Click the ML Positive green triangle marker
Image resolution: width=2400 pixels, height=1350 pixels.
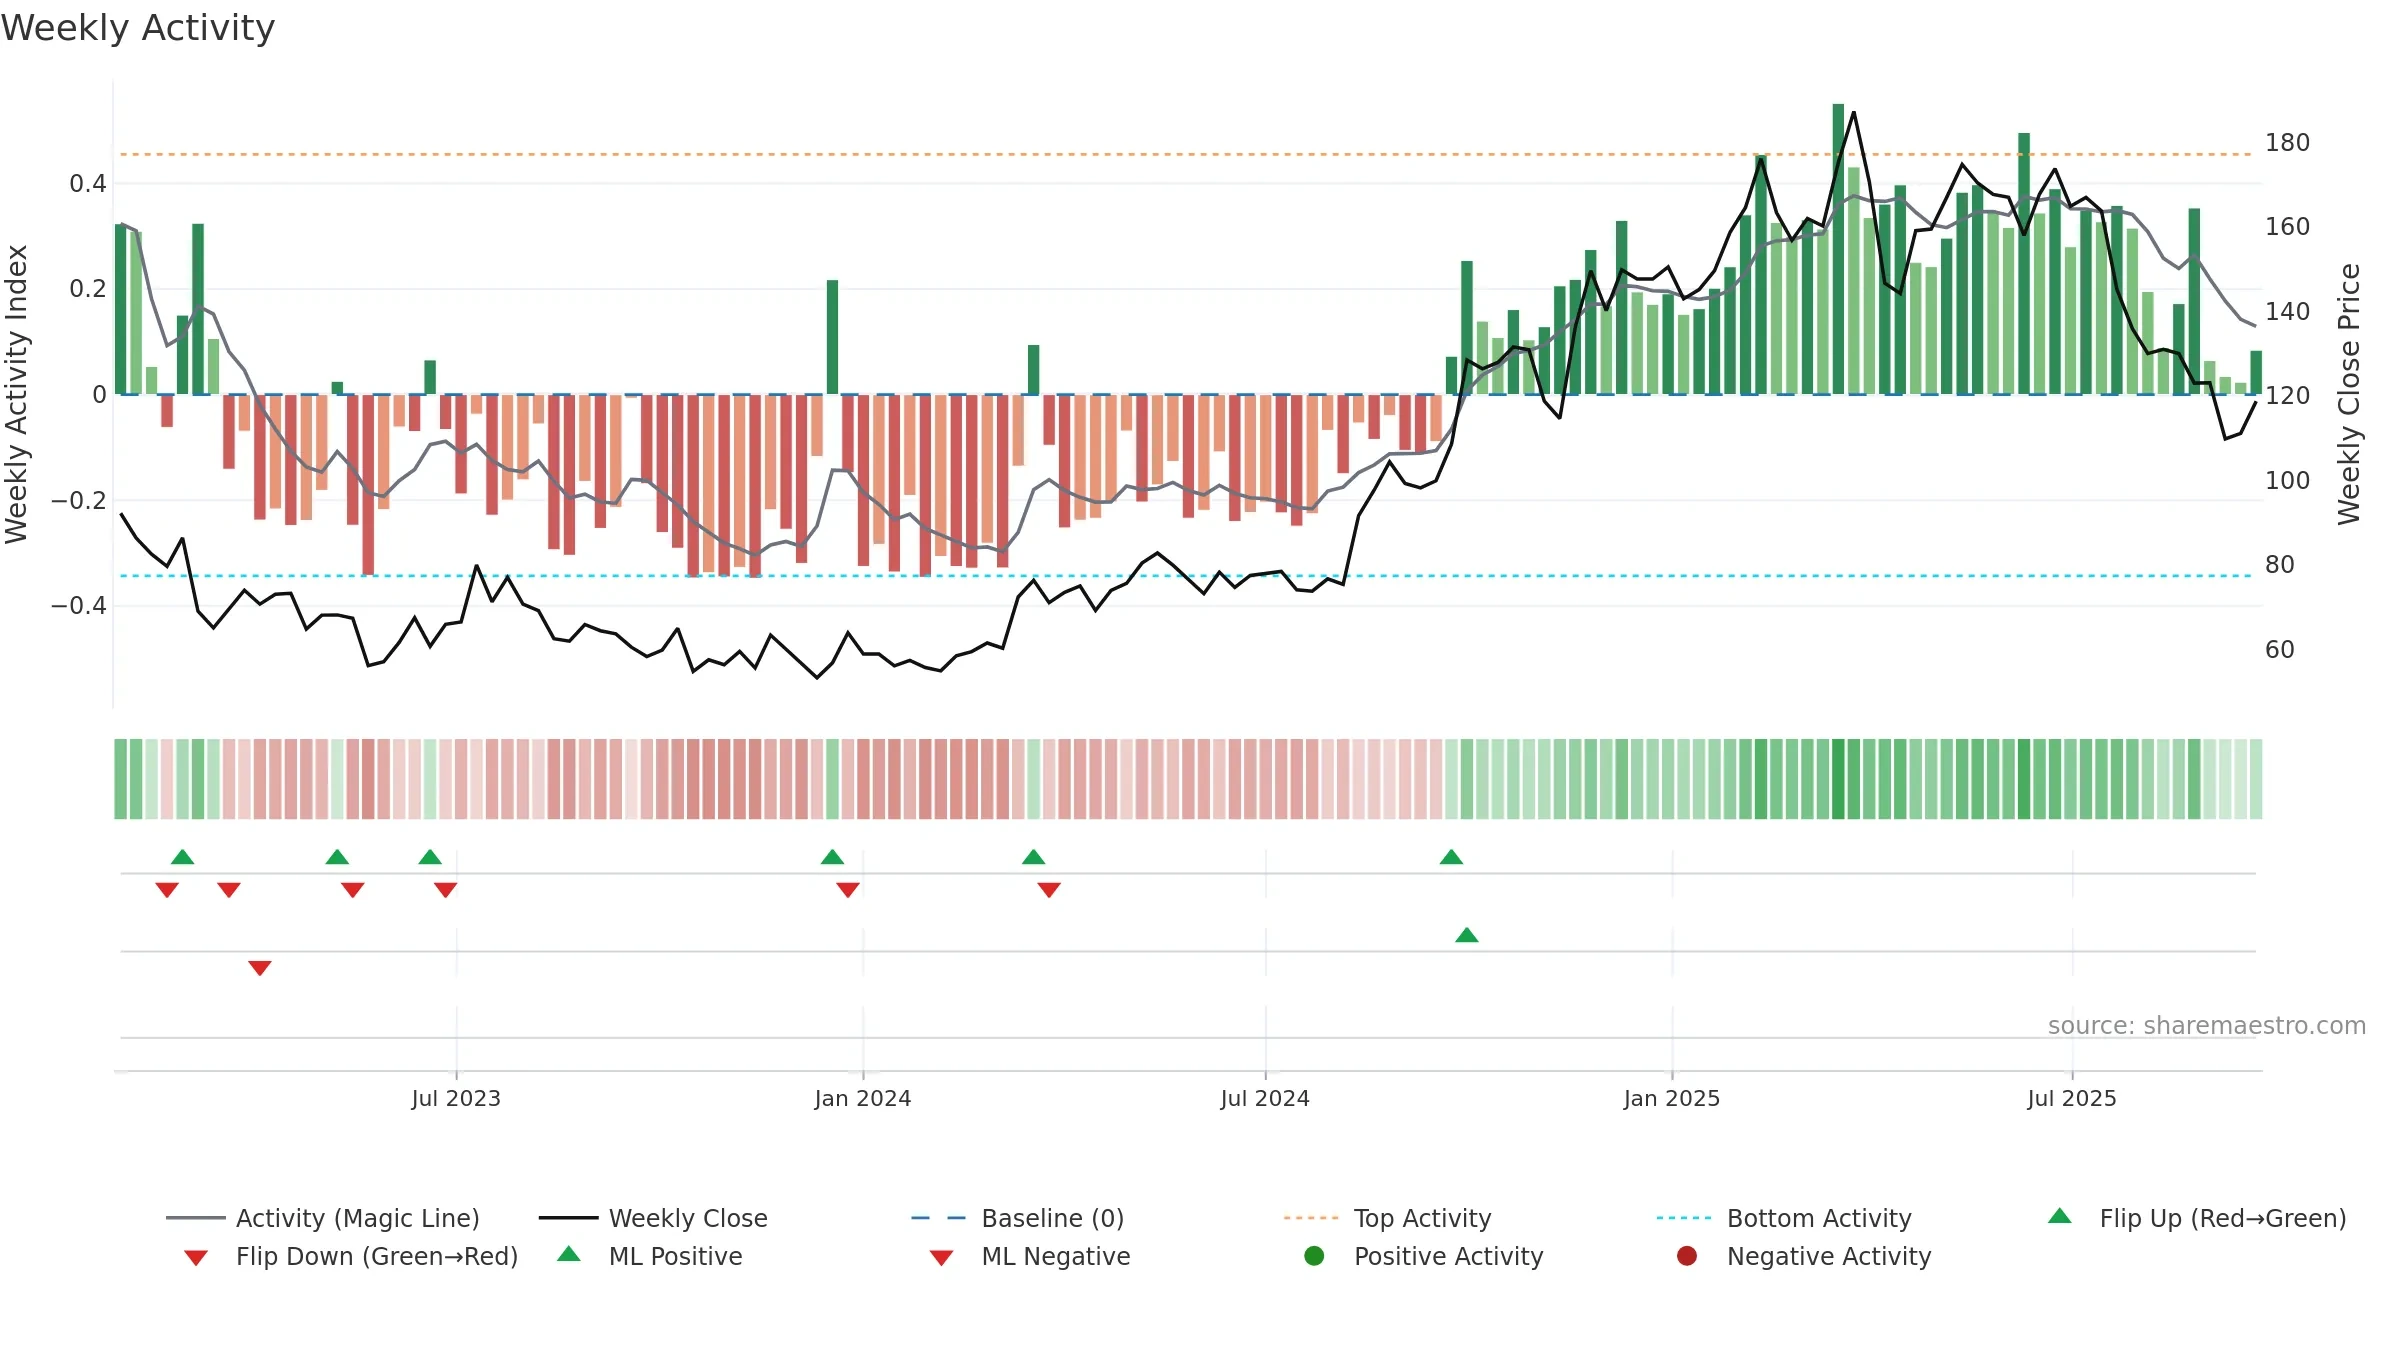(1467, 935)
